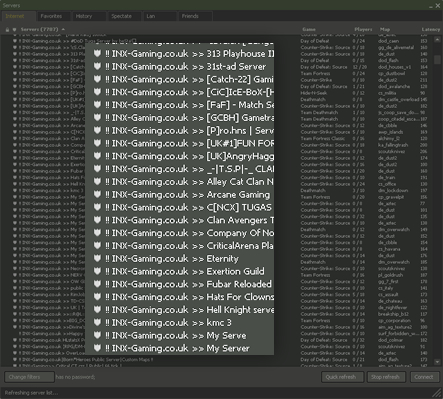
Task: Sort servers by the Players column header
Action: (363, 29)
